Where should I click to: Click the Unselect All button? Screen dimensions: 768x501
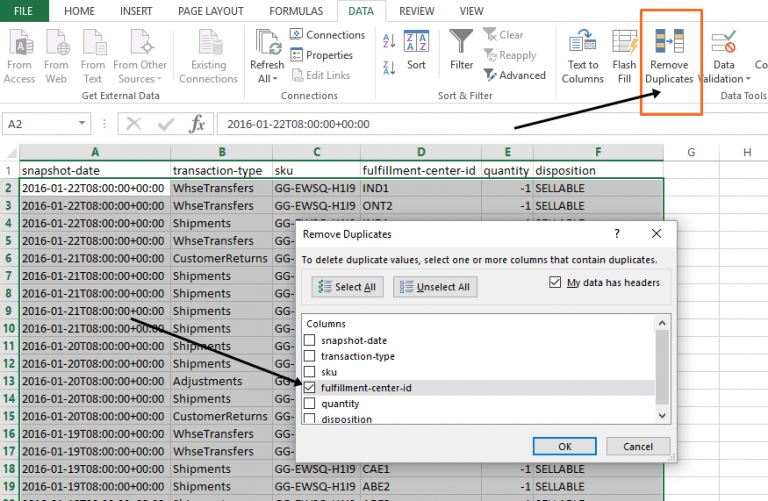click(x=435, y=287)
